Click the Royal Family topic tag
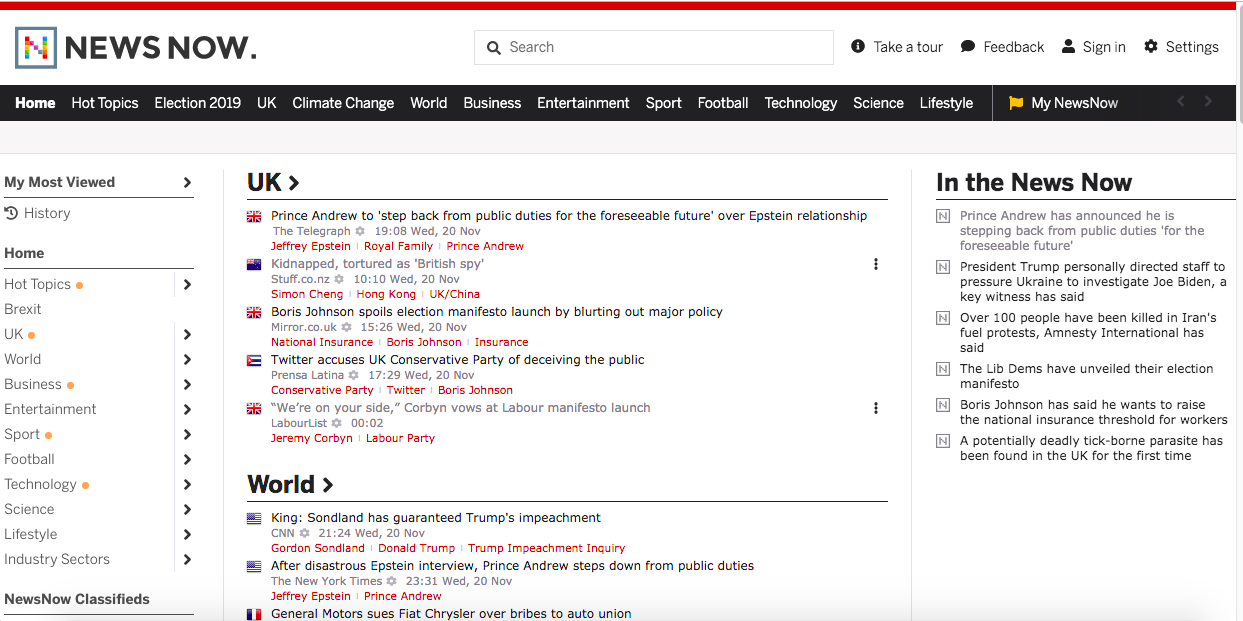 tap(398, 246)
